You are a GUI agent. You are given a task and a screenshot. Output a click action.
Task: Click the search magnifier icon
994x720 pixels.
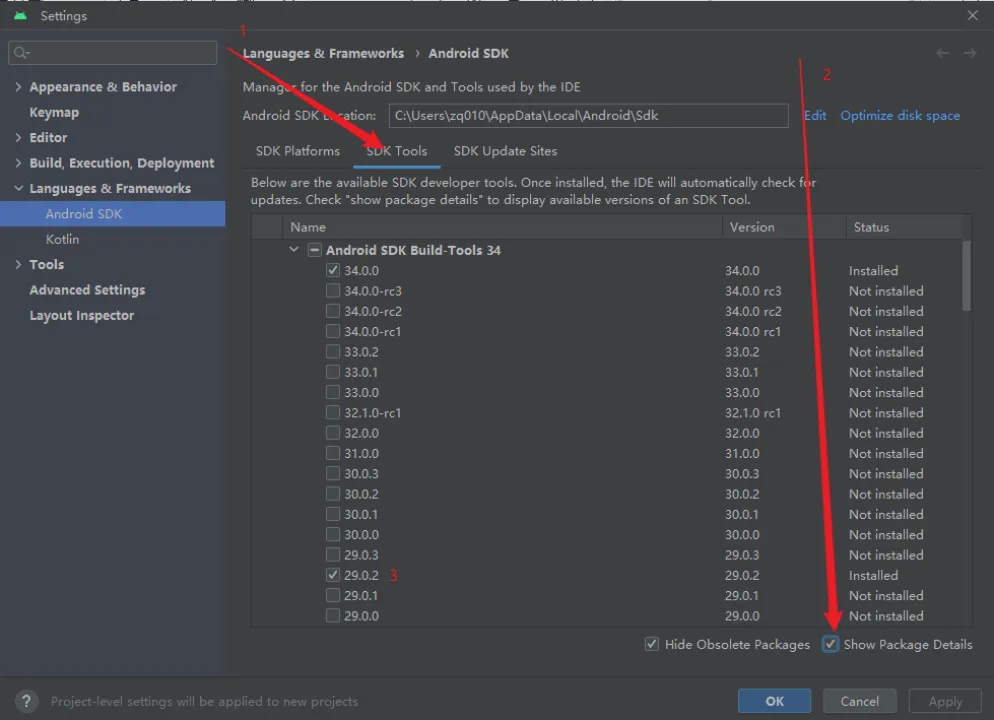point(22,53)
